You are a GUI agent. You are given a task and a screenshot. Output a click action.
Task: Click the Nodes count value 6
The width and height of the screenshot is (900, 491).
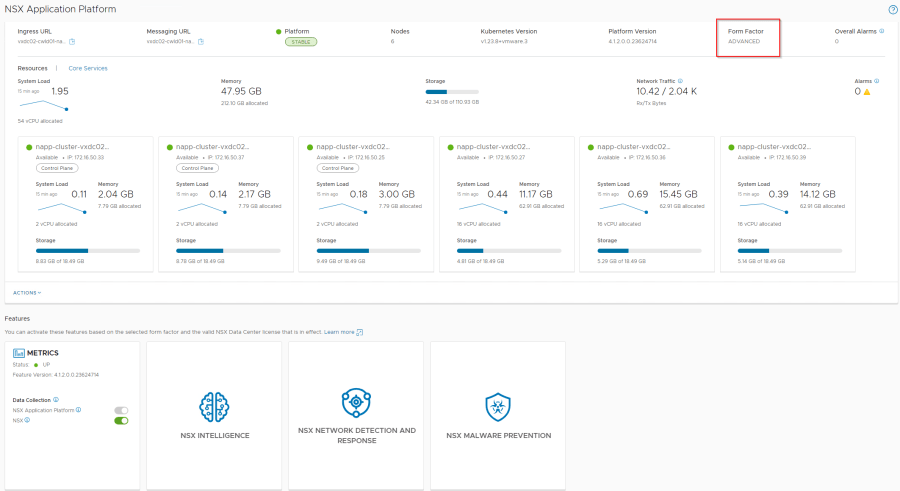coord(393,41)
